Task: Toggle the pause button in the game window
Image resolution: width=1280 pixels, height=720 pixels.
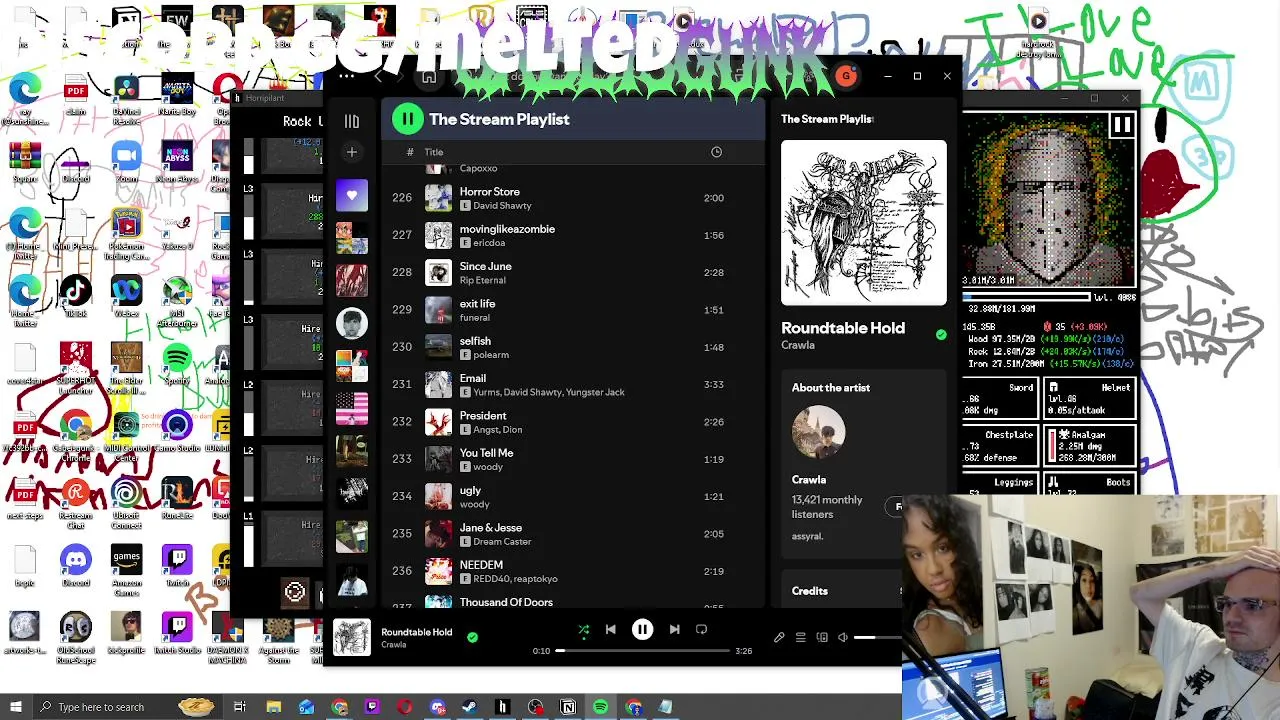Action: click(x=1122, y=125)
